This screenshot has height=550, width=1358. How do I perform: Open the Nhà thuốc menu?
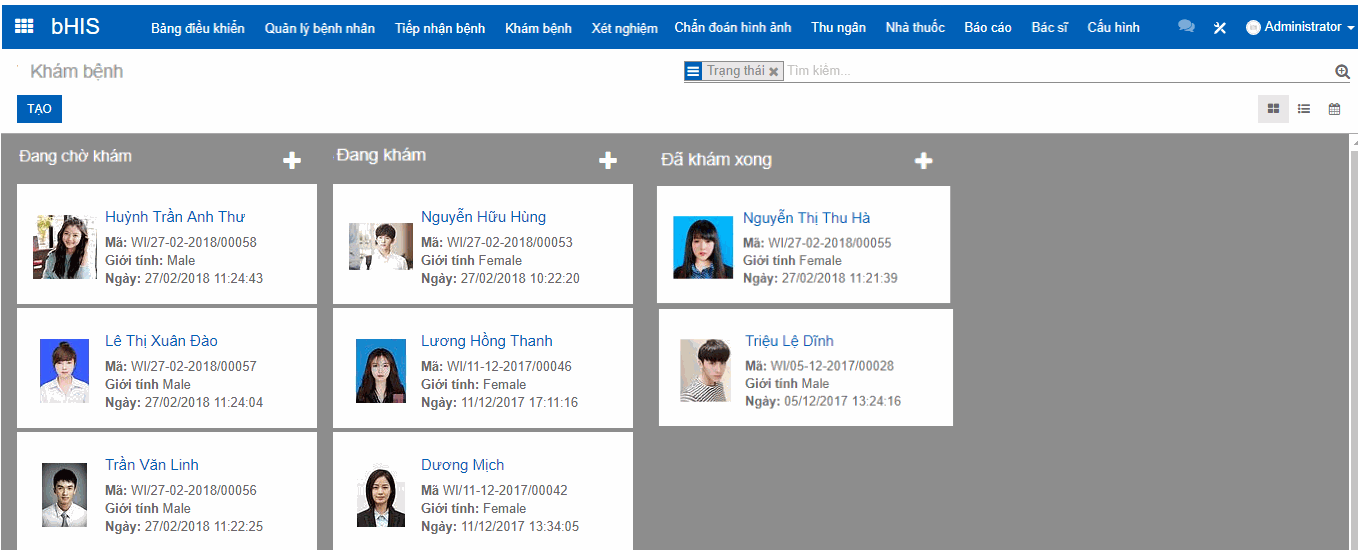[x=915, y=27]
